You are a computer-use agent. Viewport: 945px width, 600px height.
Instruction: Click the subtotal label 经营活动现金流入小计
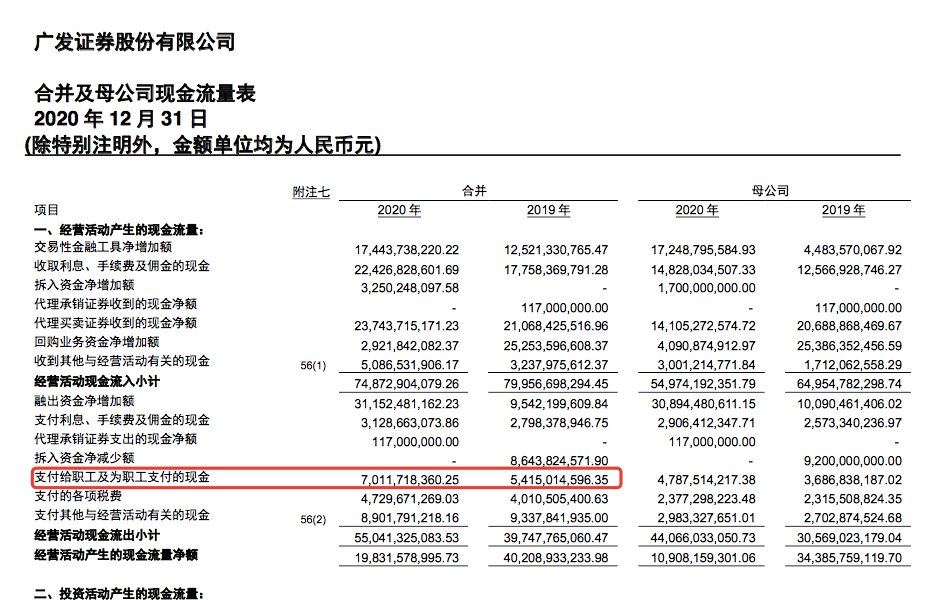click(97, 381)
